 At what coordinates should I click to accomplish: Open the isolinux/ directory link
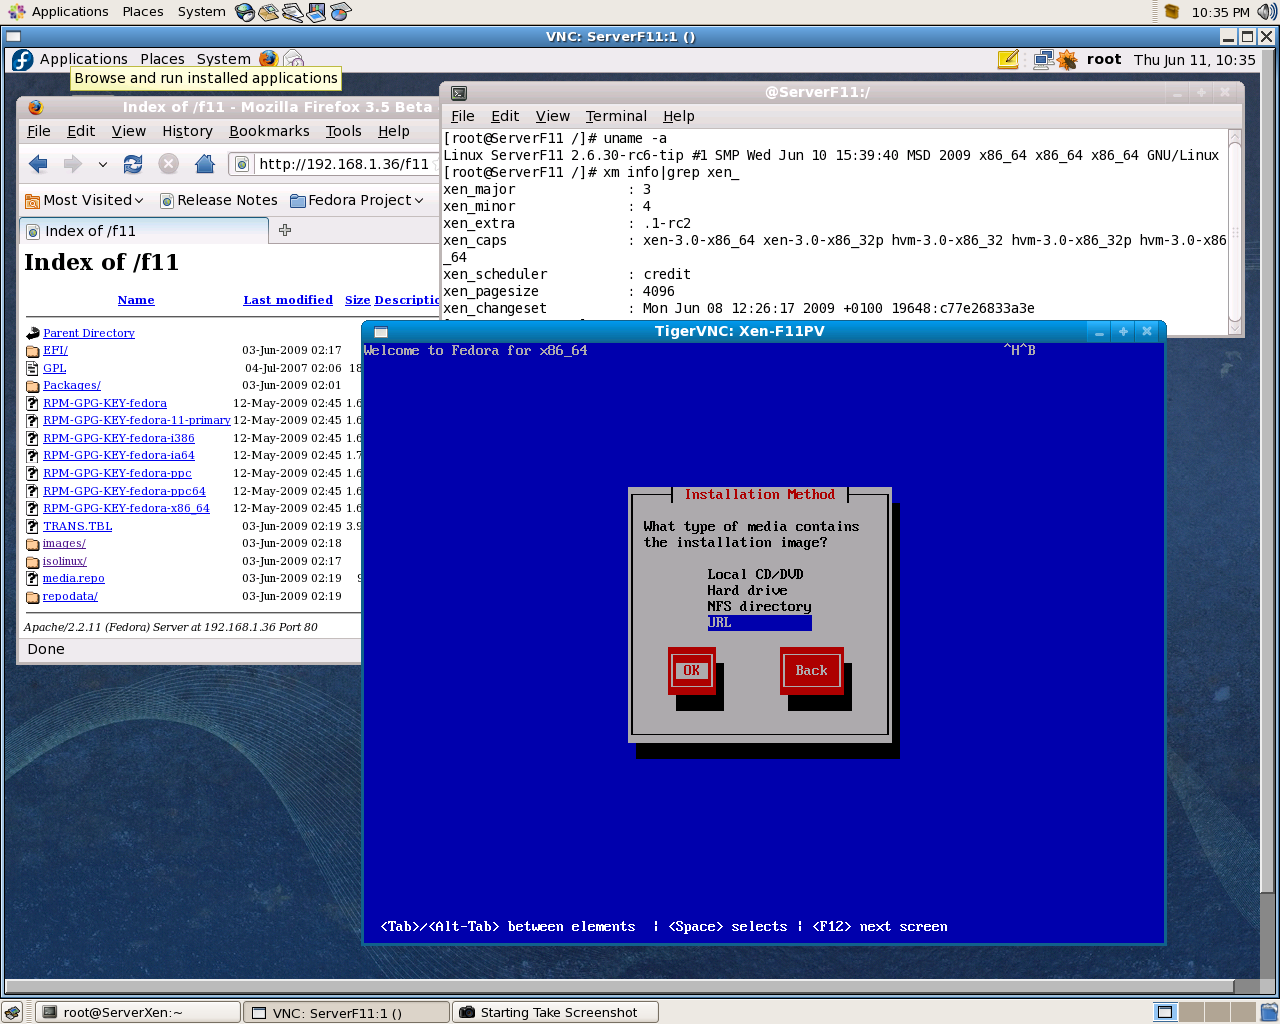[x=65, y=561]
